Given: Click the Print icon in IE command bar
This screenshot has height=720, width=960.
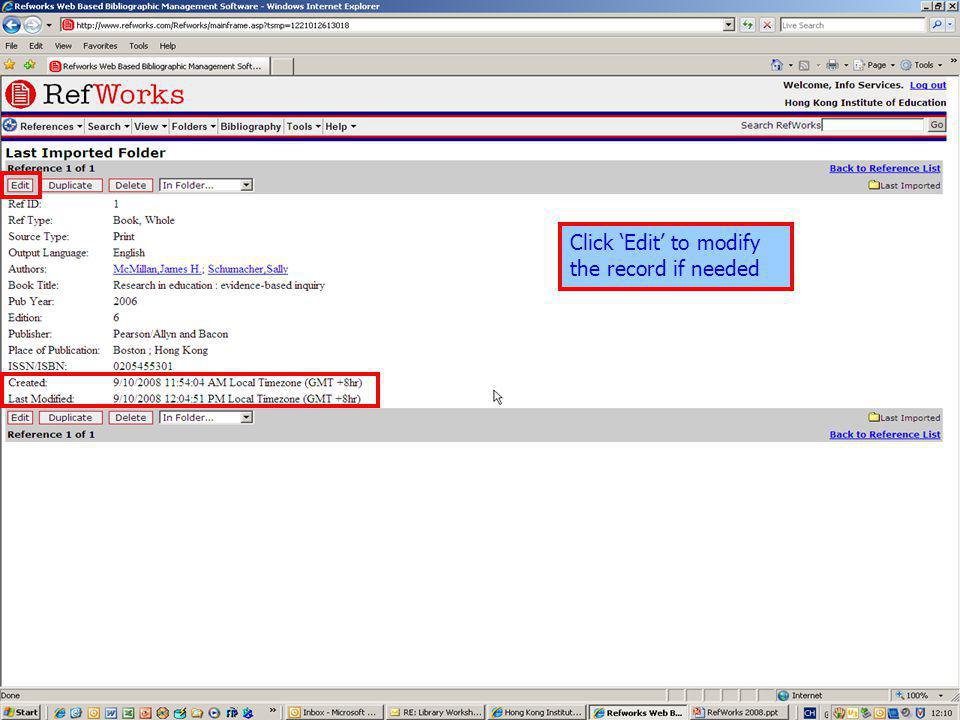Looking at the screenshot, I should pos(832,65).
